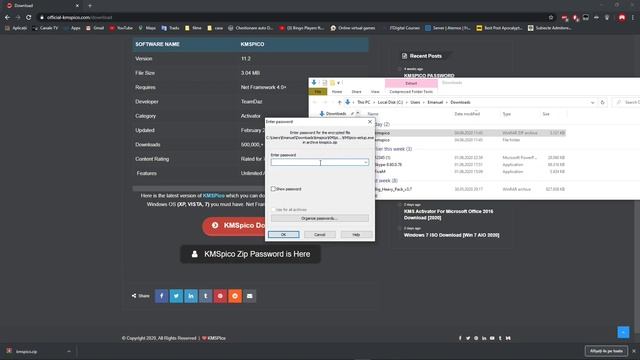Click the Organize passwords button
The width and height of the screenshot is (640, 360).
[x=320, y=218]
